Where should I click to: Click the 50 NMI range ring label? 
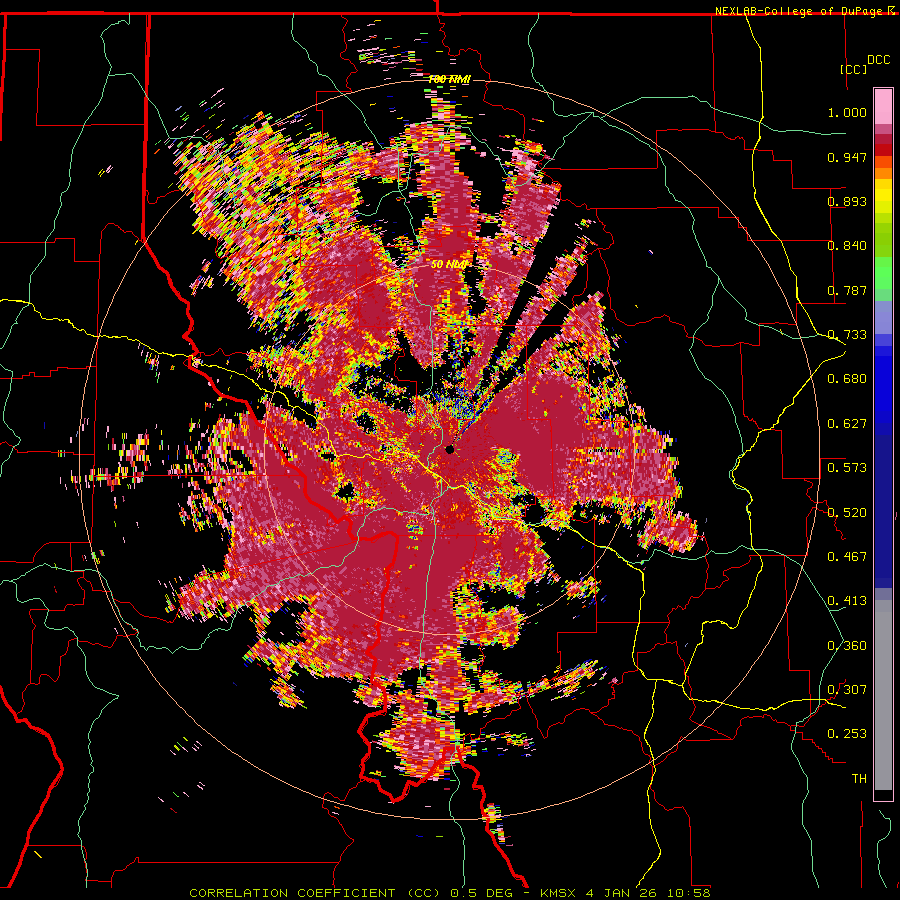pos(449,265)
